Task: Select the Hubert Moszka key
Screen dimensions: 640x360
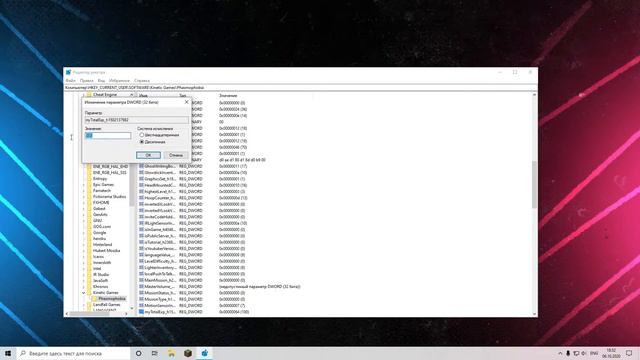Action: pos(106,251)
